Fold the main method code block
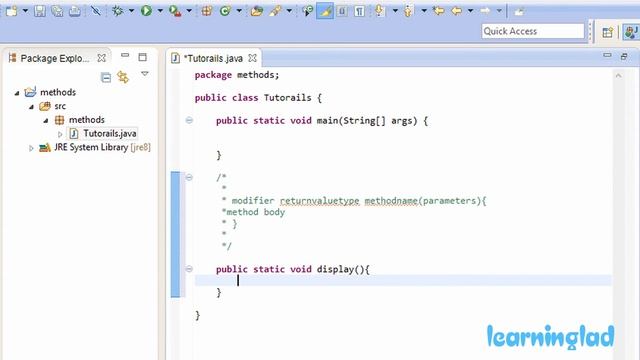This screenshot has height=360, width=640. point(189,120)
